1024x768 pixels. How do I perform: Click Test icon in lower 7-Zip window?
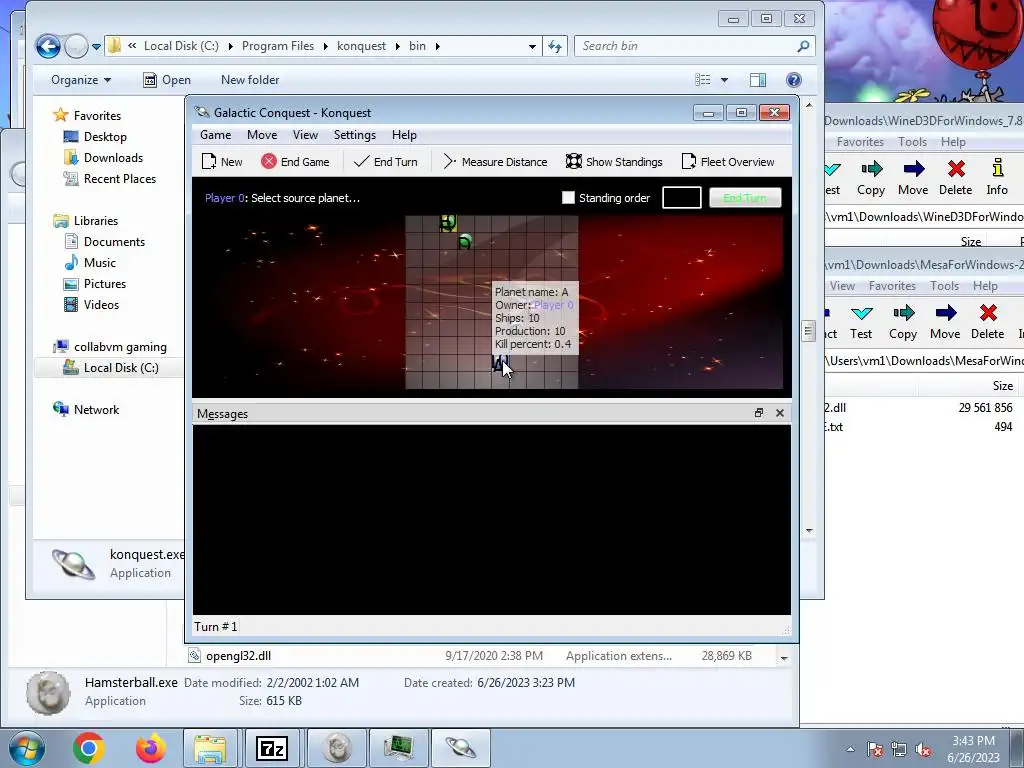[861, 314]
